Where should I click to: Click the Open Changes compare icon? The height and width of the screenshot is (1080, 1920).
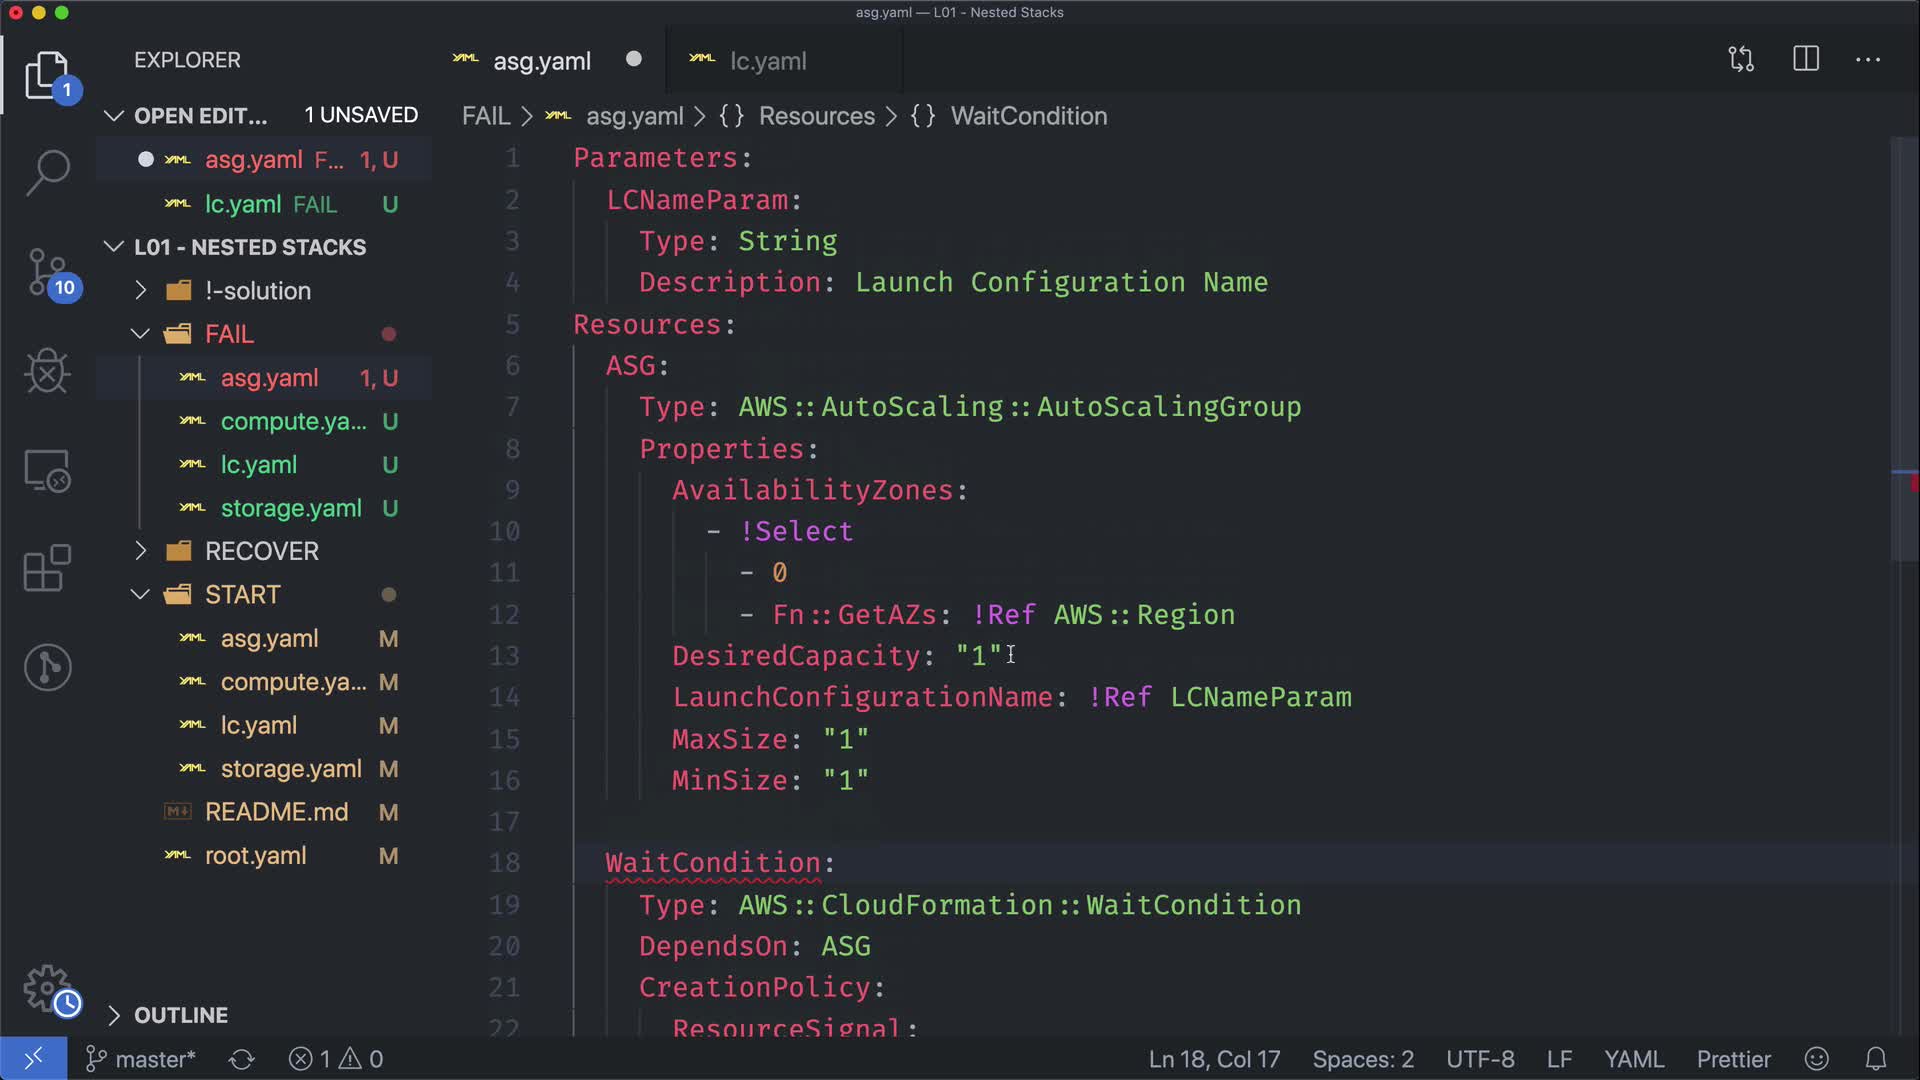1741,60
